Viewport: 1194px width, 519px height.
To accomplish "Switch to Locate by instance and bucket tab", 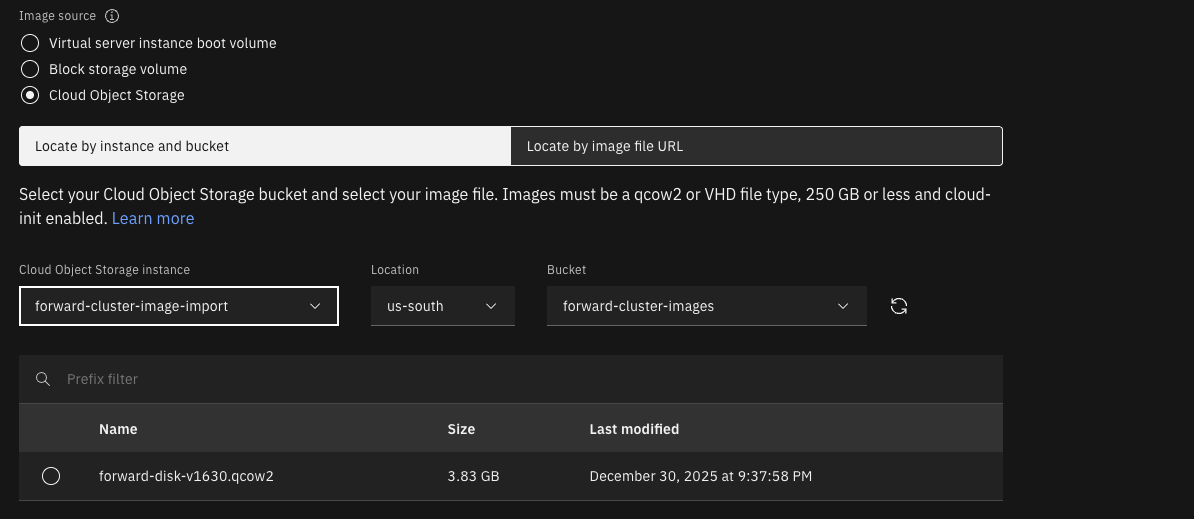I will tap(265, 146).
